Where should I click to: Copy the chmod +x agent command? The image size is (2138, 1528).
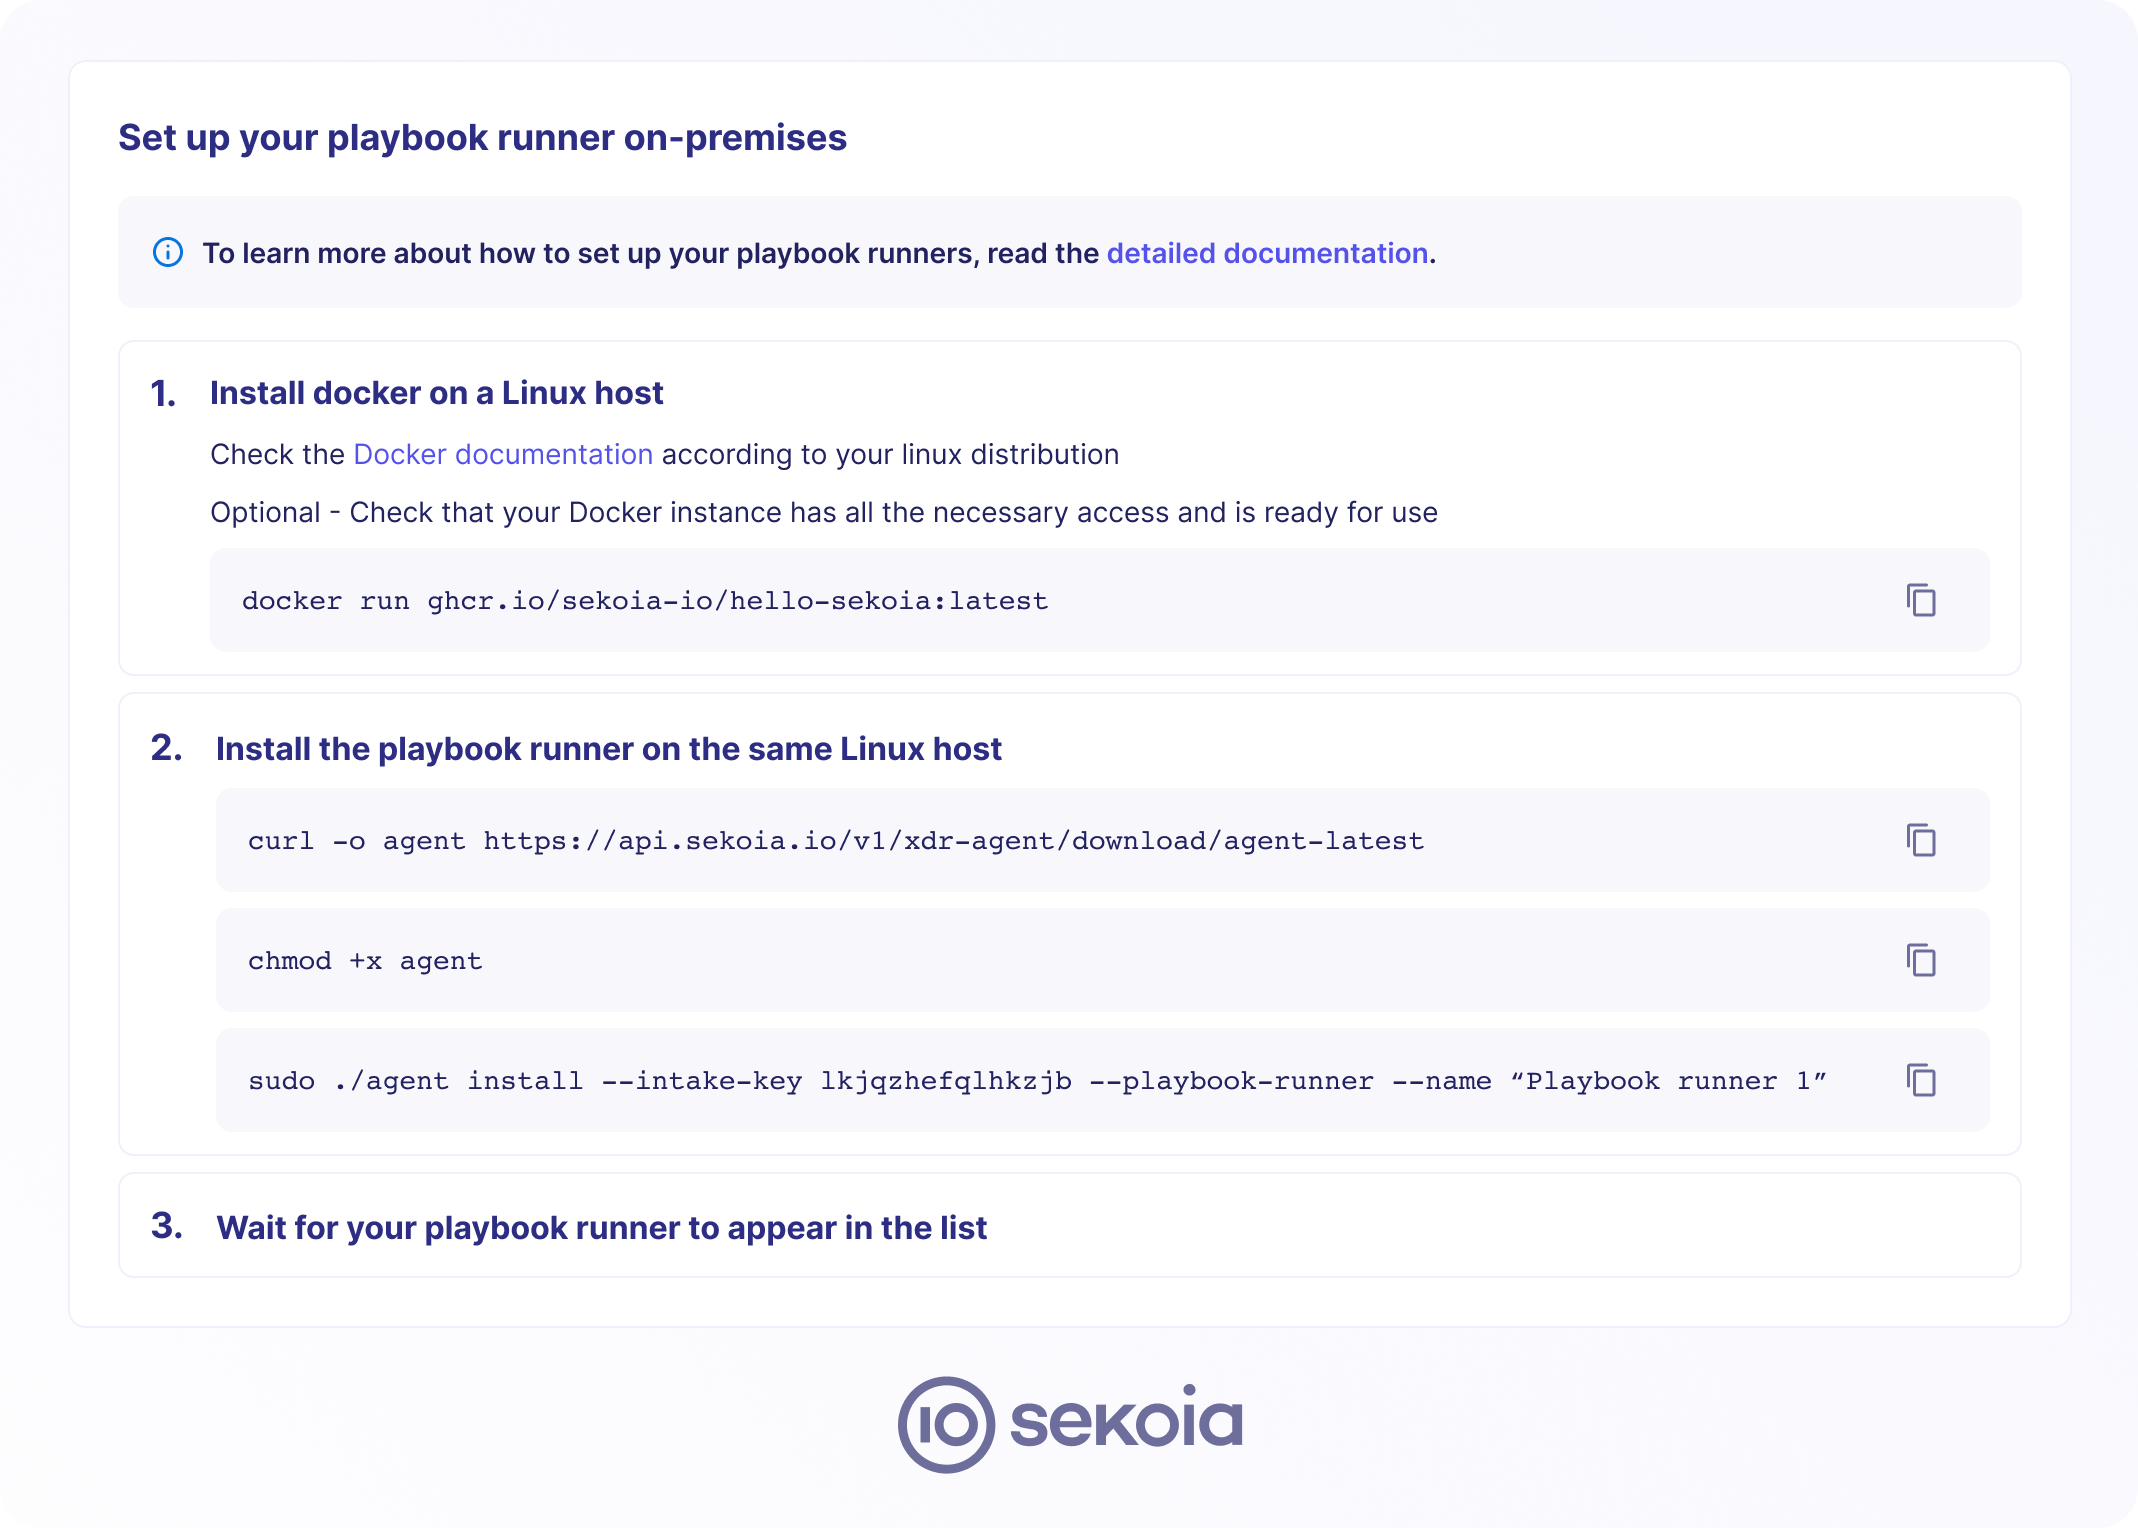1920,960
